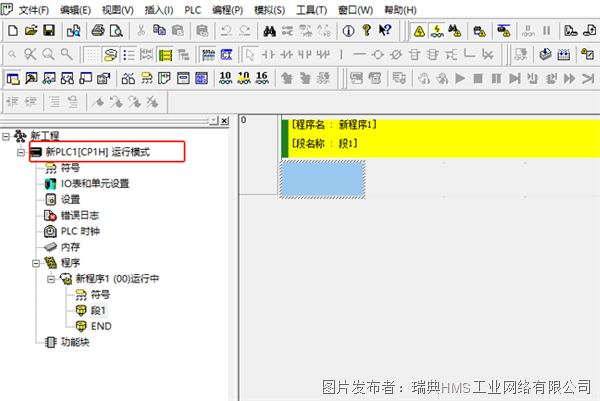Close the project workspace panel
Screen dimensions: 600x401
(225, 121)
